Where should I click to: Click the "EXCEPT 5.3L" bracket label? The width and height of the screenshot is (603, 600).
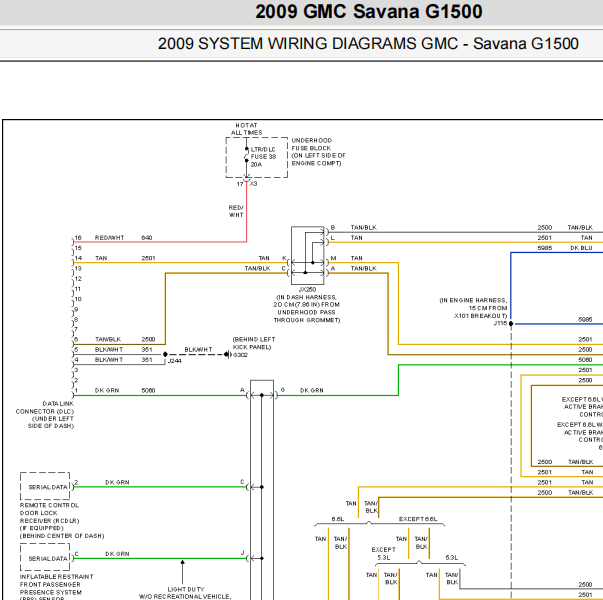point(383,553)
